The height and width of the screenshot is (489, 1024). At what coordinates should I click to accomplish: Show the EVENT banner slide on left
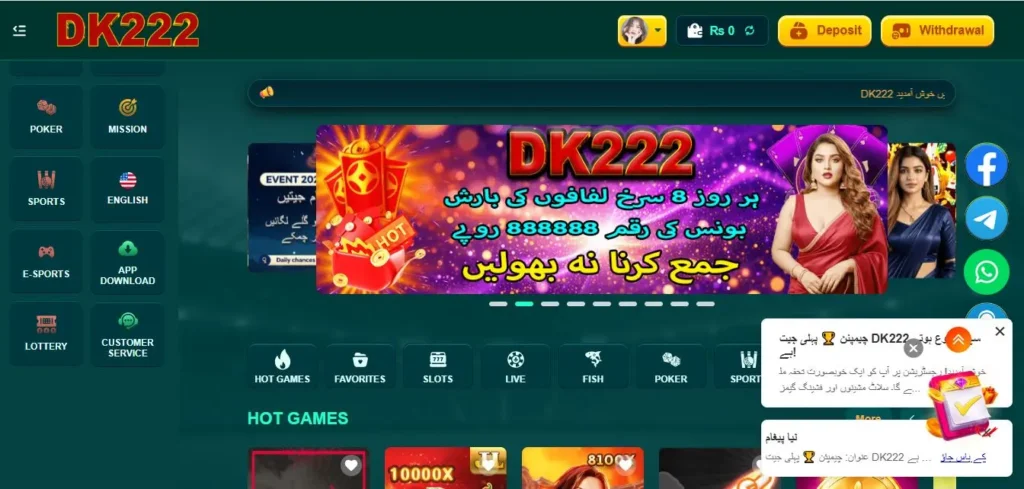coord(281,207)
